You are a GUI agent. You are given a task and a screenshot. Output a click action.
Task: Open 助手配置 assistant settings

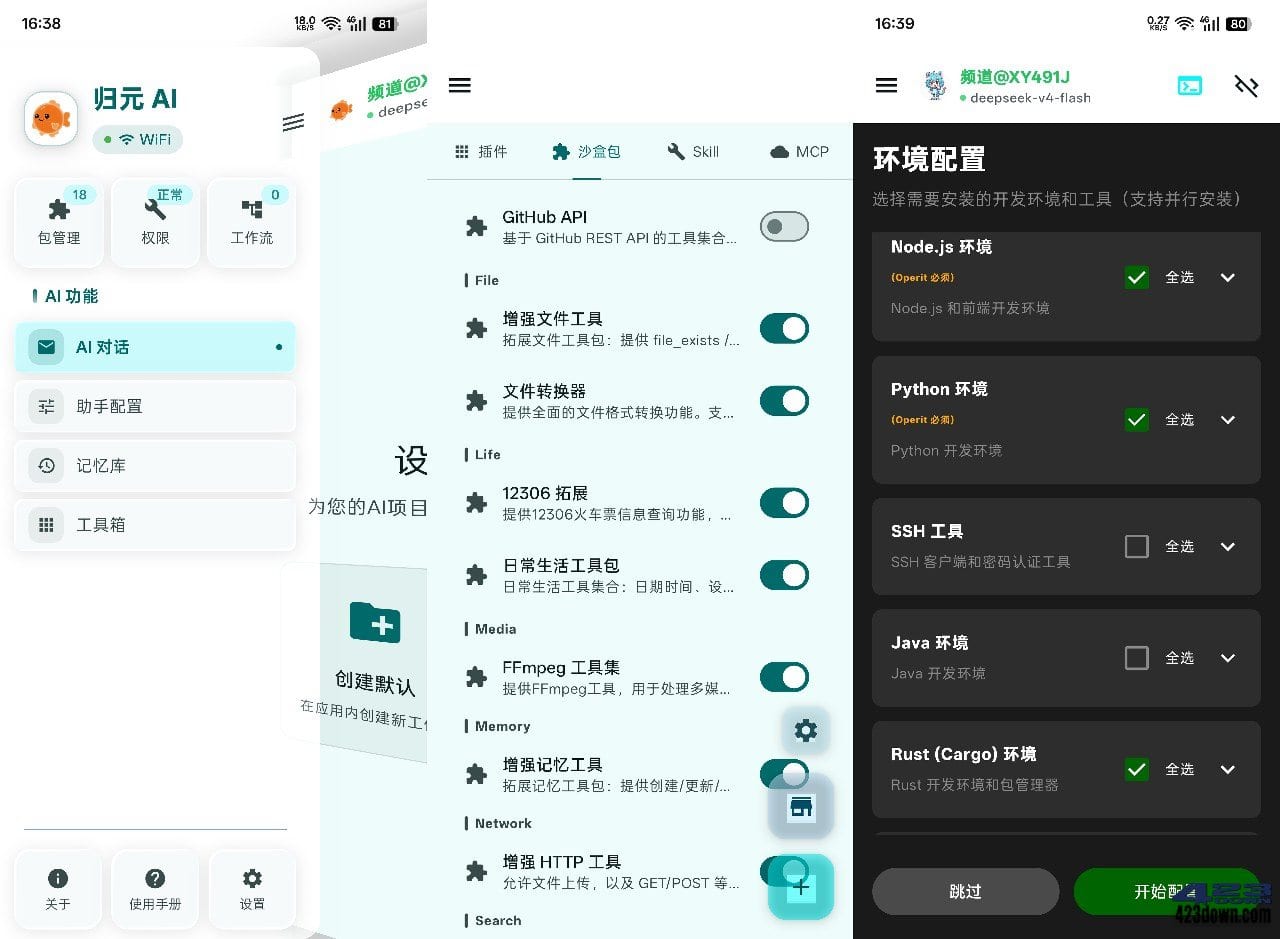point(155,406)
